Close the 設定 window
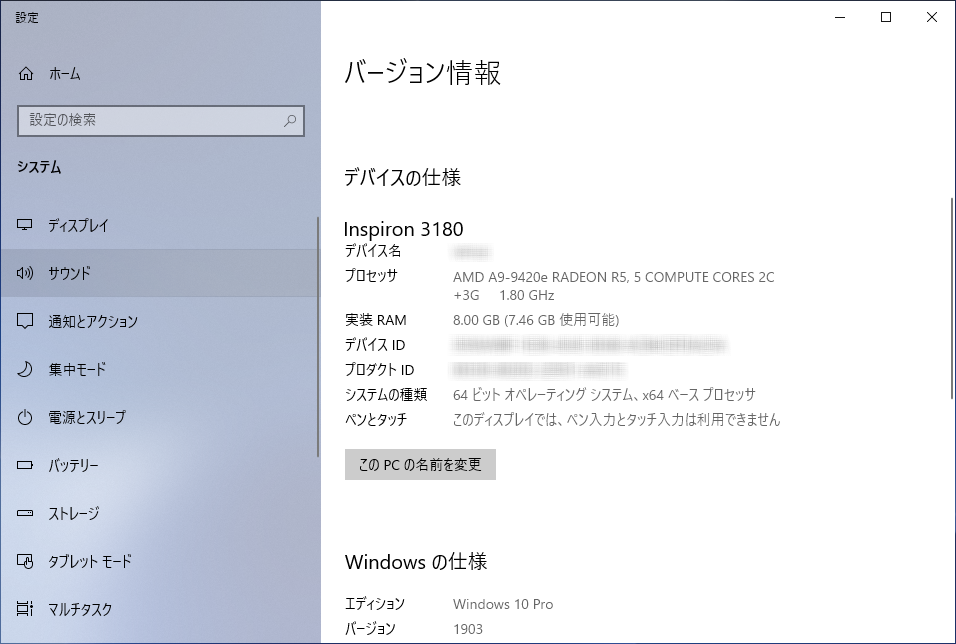956x644 pixels. 932,17
